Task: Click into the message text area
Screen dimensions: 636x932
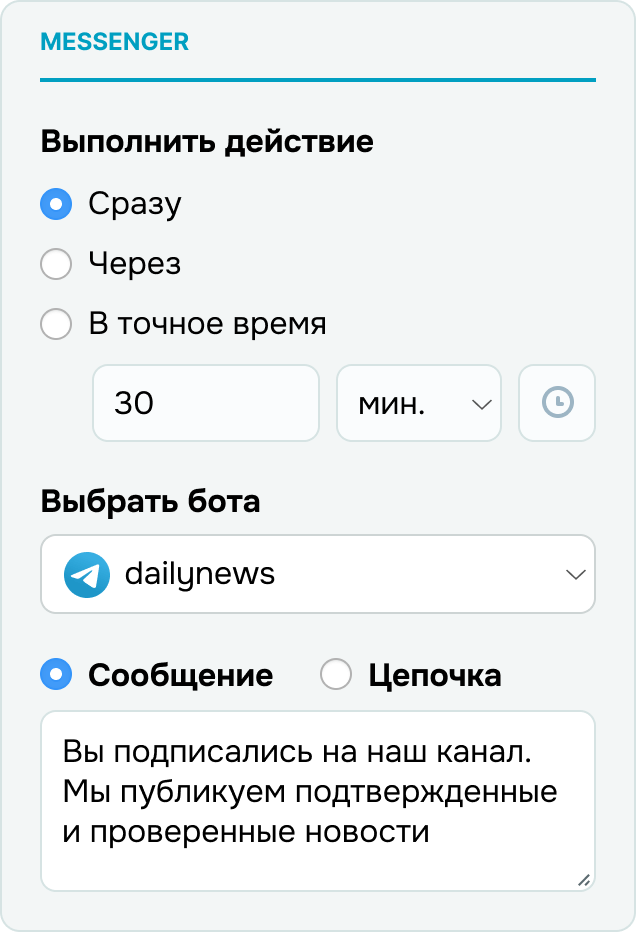Action: click(318, 800)
